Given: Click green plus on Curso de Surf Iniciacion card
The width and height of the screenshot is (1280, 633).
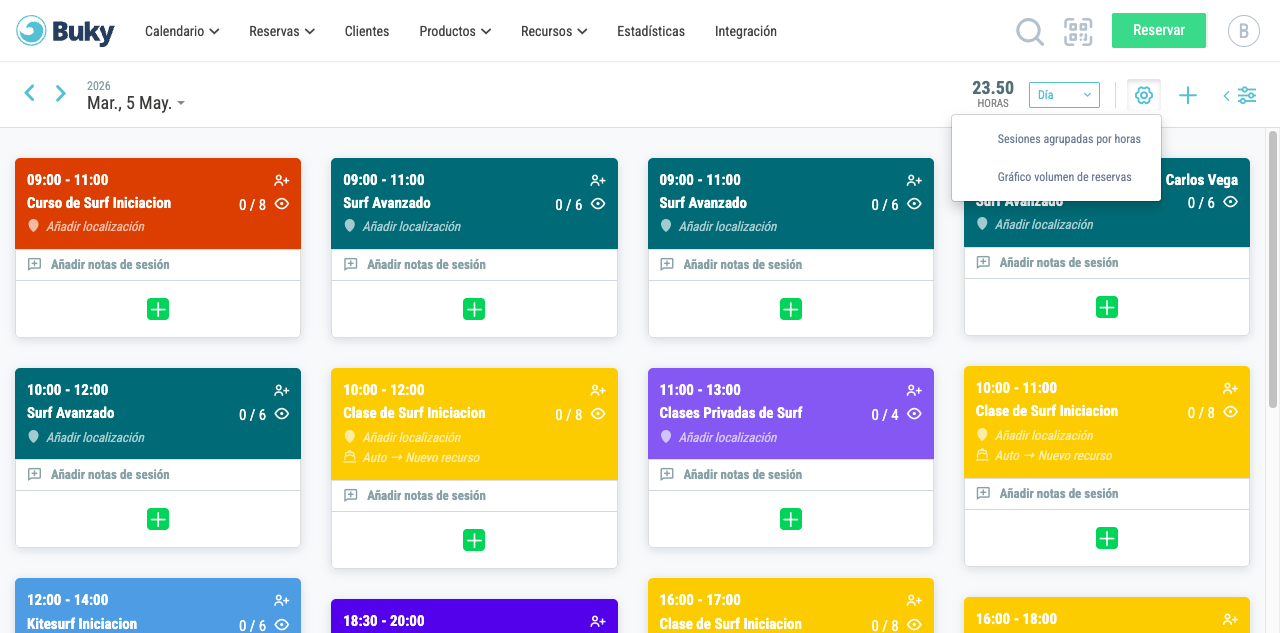Looking at the screenshot, I should coord(158,309).
